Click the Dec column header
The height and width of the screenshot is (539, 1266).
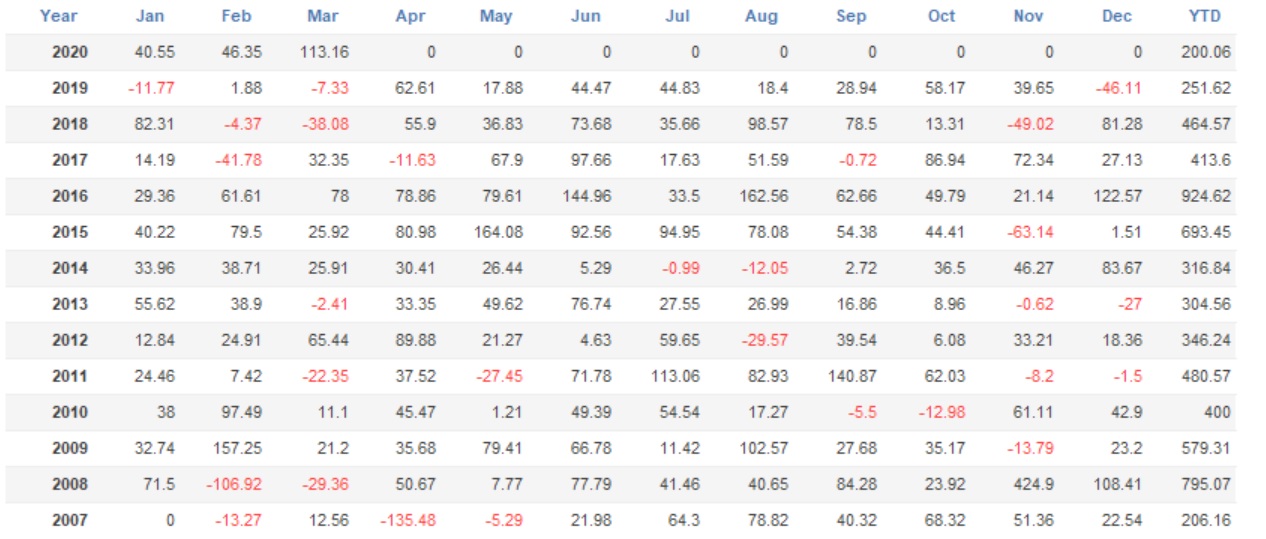click(x=1116, y=16)
